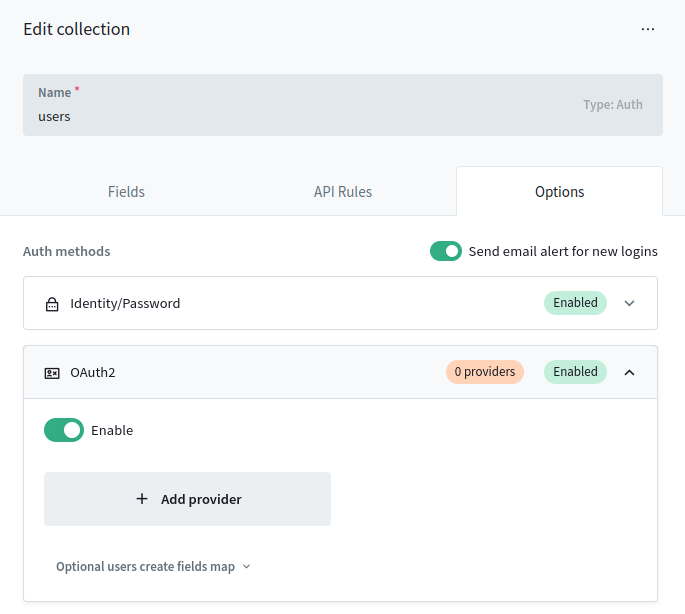Image resolution: width=685 pixels, height=614 pixels.
Task: Click the Enabled badge on OAuth2 row
Action: click(575, 372)
